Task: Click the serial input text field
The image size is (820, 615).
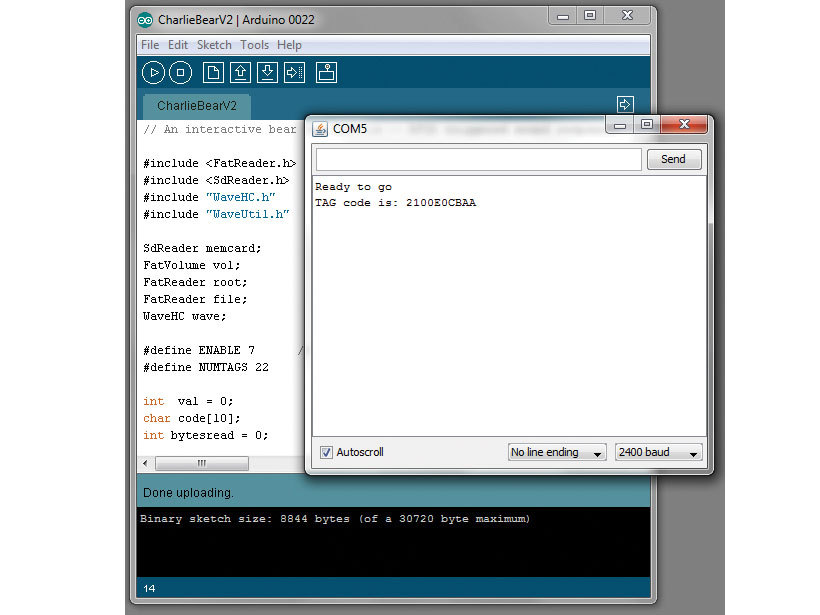Action: point(479,160)
